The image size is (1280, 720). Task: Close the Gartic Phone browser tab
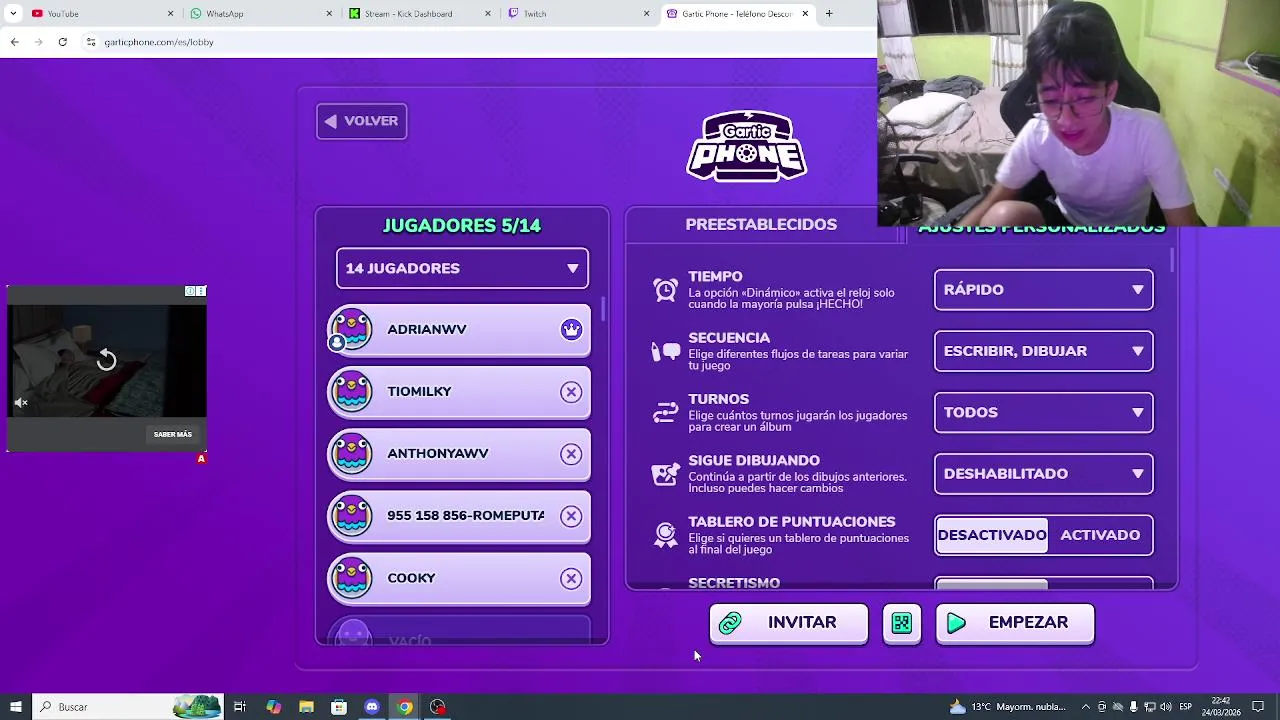click(805, 13)
